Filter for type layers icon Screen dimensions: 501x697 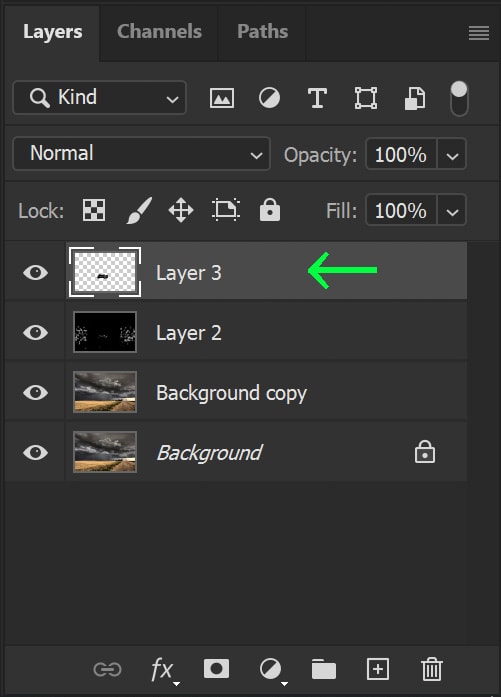pyautogui.click(x=317, y=98)
